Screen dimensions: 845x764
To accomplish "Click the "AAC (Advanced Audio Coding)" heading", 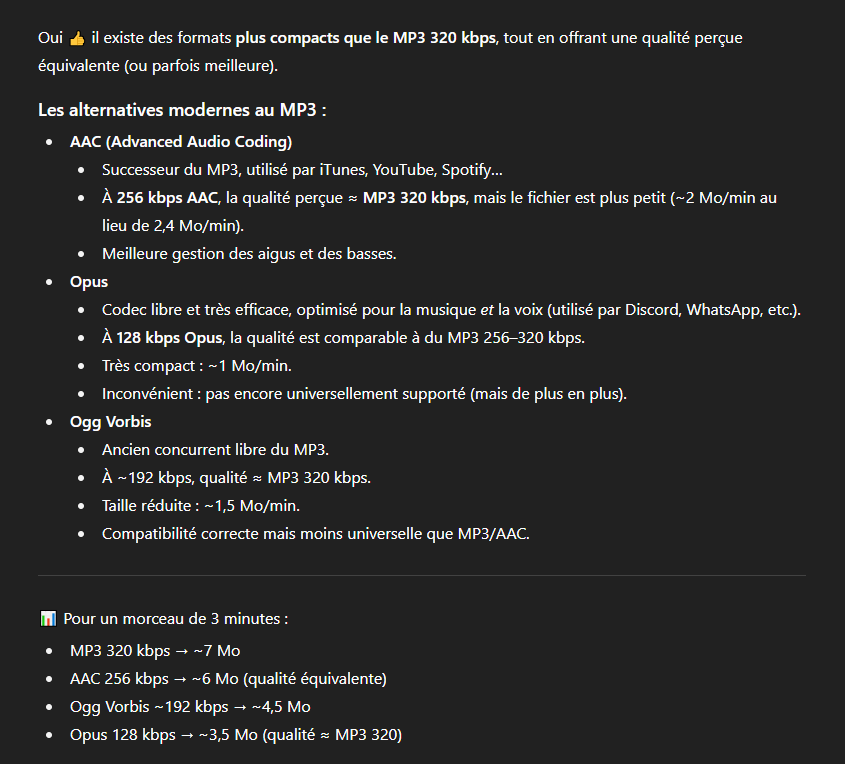I will (x=181, y=141).
